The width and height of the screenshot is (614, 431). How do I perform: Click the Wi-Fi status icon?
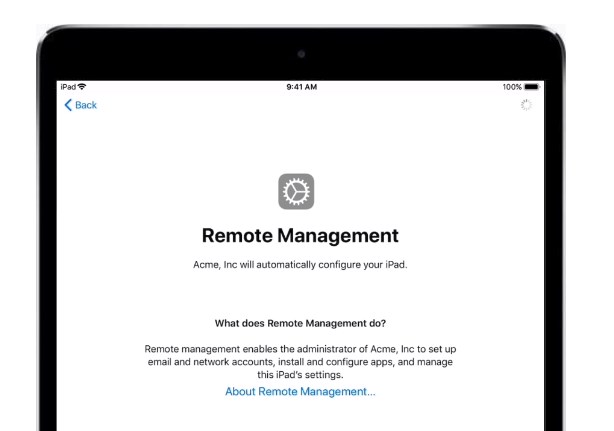tap(82, 87)
